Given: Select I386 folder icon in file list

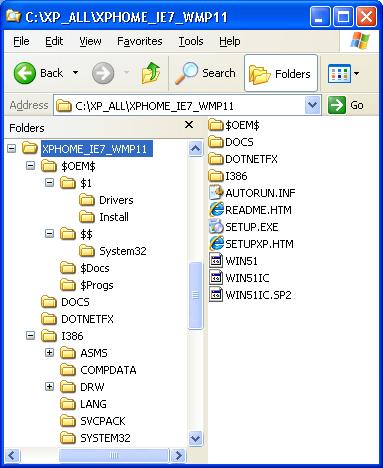Looking at the screenshot, I should pyautogui.click(x=216, y=176).
